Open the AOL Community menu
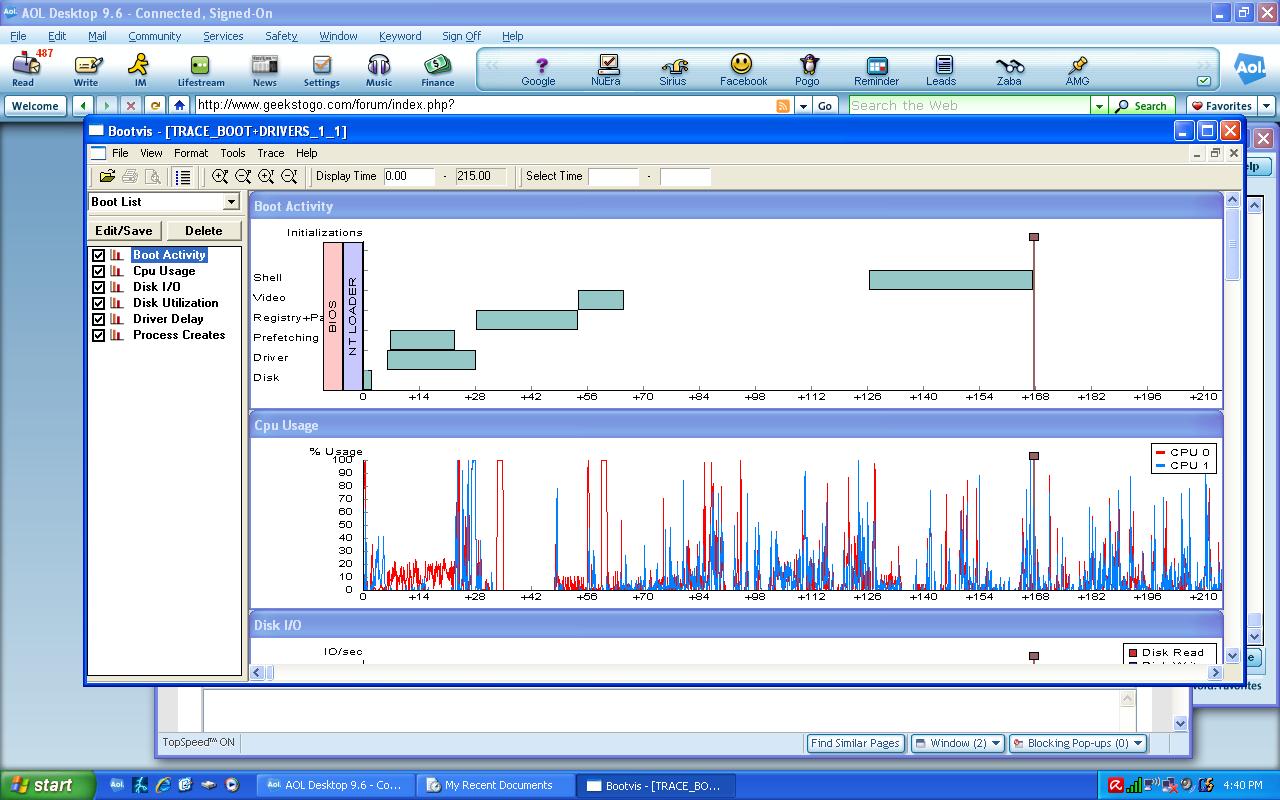The width and height of the screenshot is (1280, 800). [154, 36]
